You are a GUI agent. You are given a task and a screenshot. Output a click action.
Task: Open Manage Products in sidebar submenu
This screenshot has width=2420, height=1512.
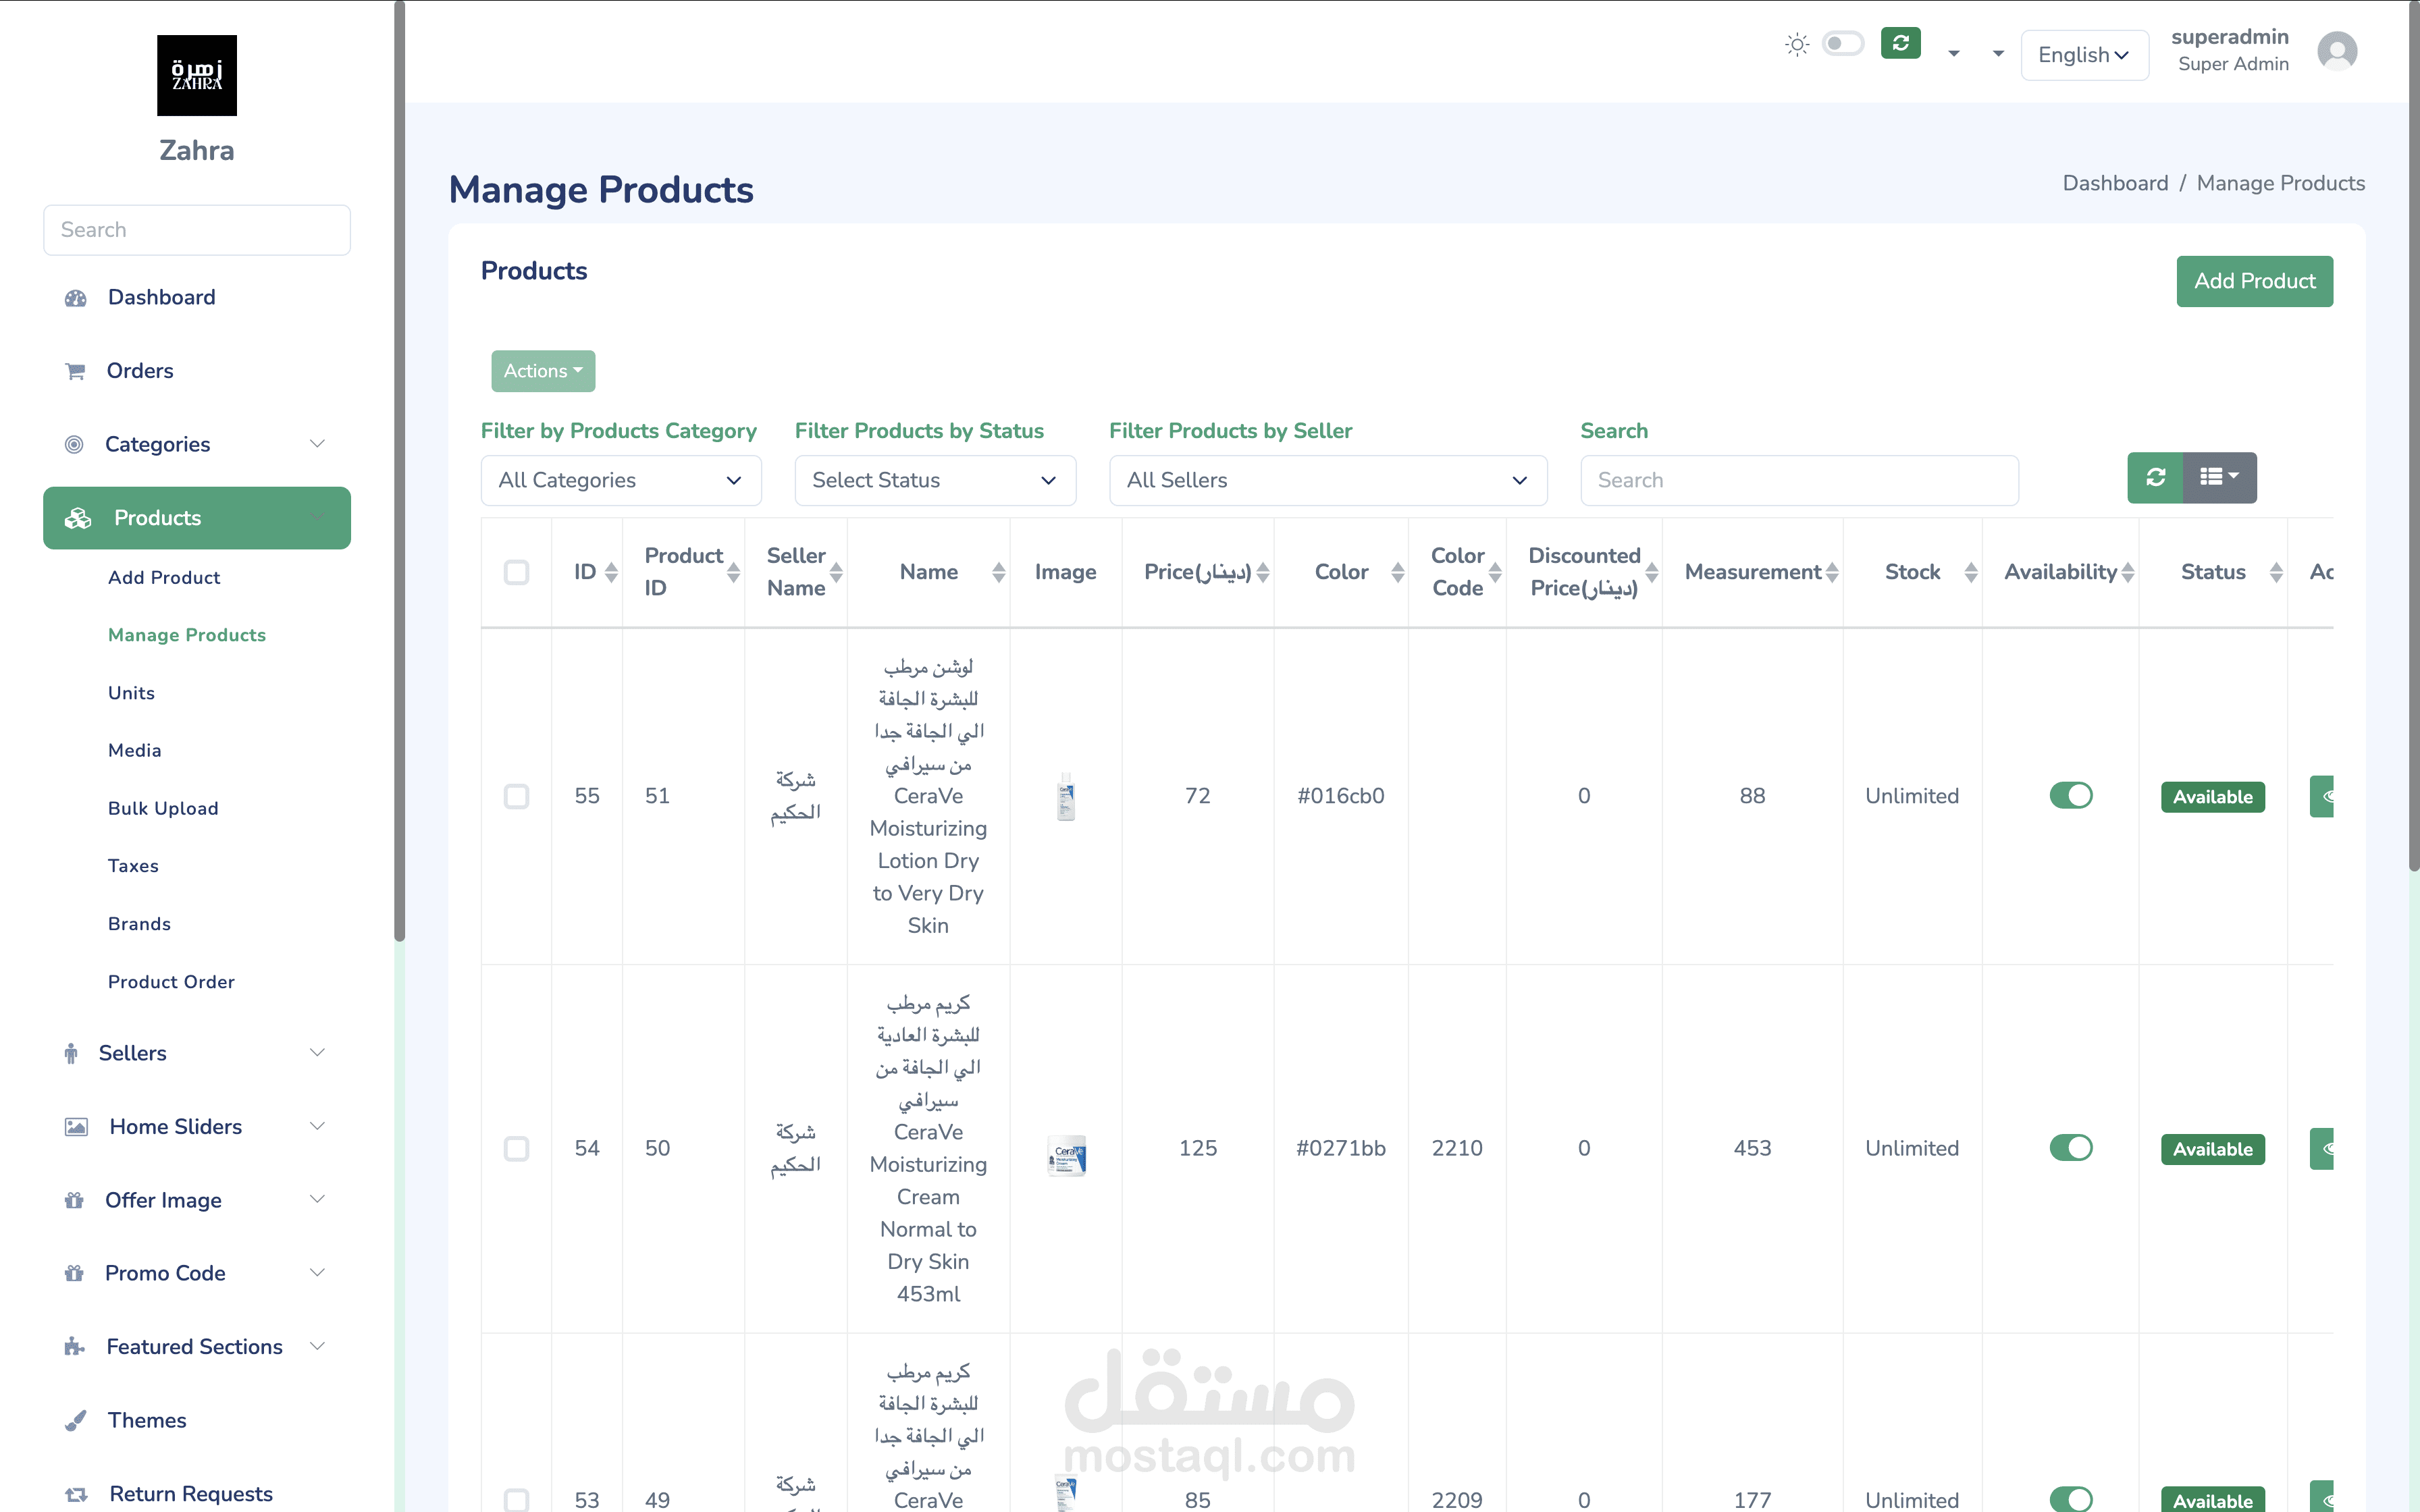[187, 635]
